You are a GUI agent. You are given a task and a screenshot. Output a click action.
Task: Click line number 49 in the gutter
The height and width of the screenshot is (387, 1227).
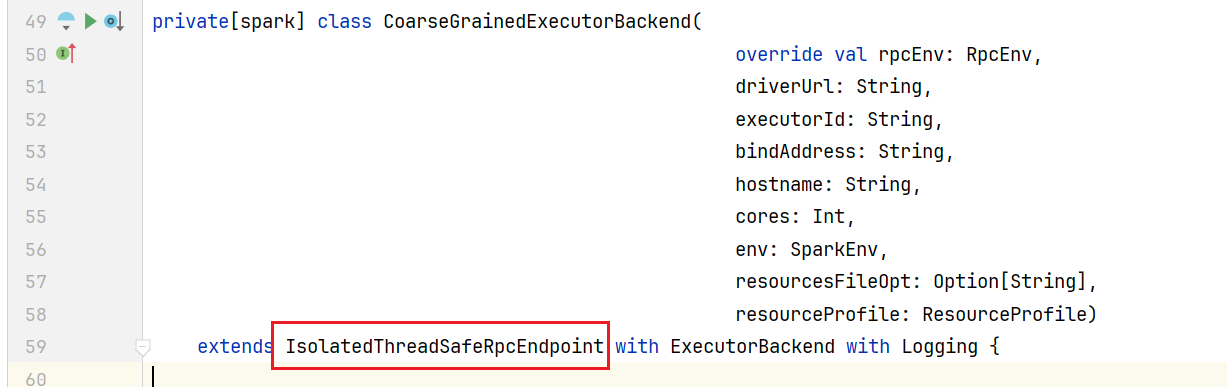[36, 22]
